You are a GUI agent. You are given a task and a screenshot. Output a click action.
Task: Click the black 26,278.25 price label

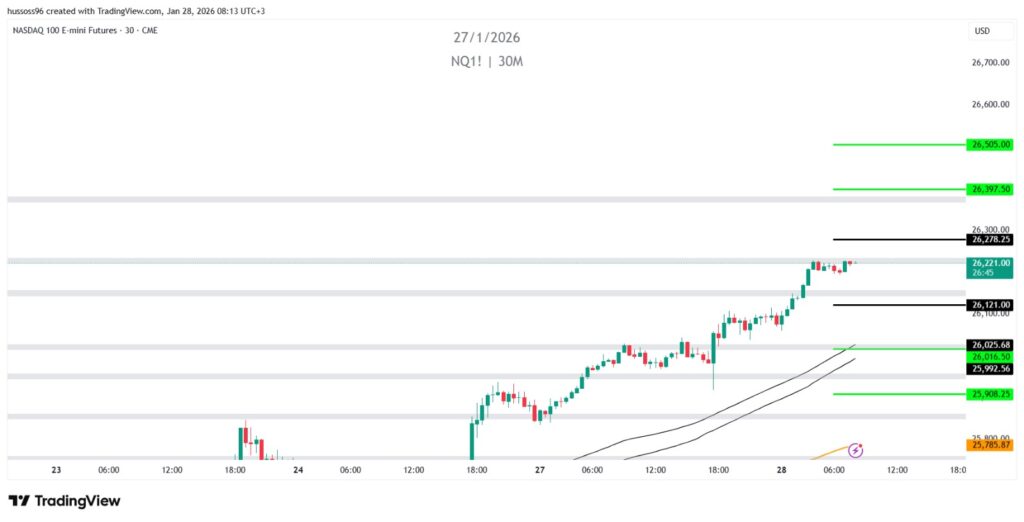point(989,240)
